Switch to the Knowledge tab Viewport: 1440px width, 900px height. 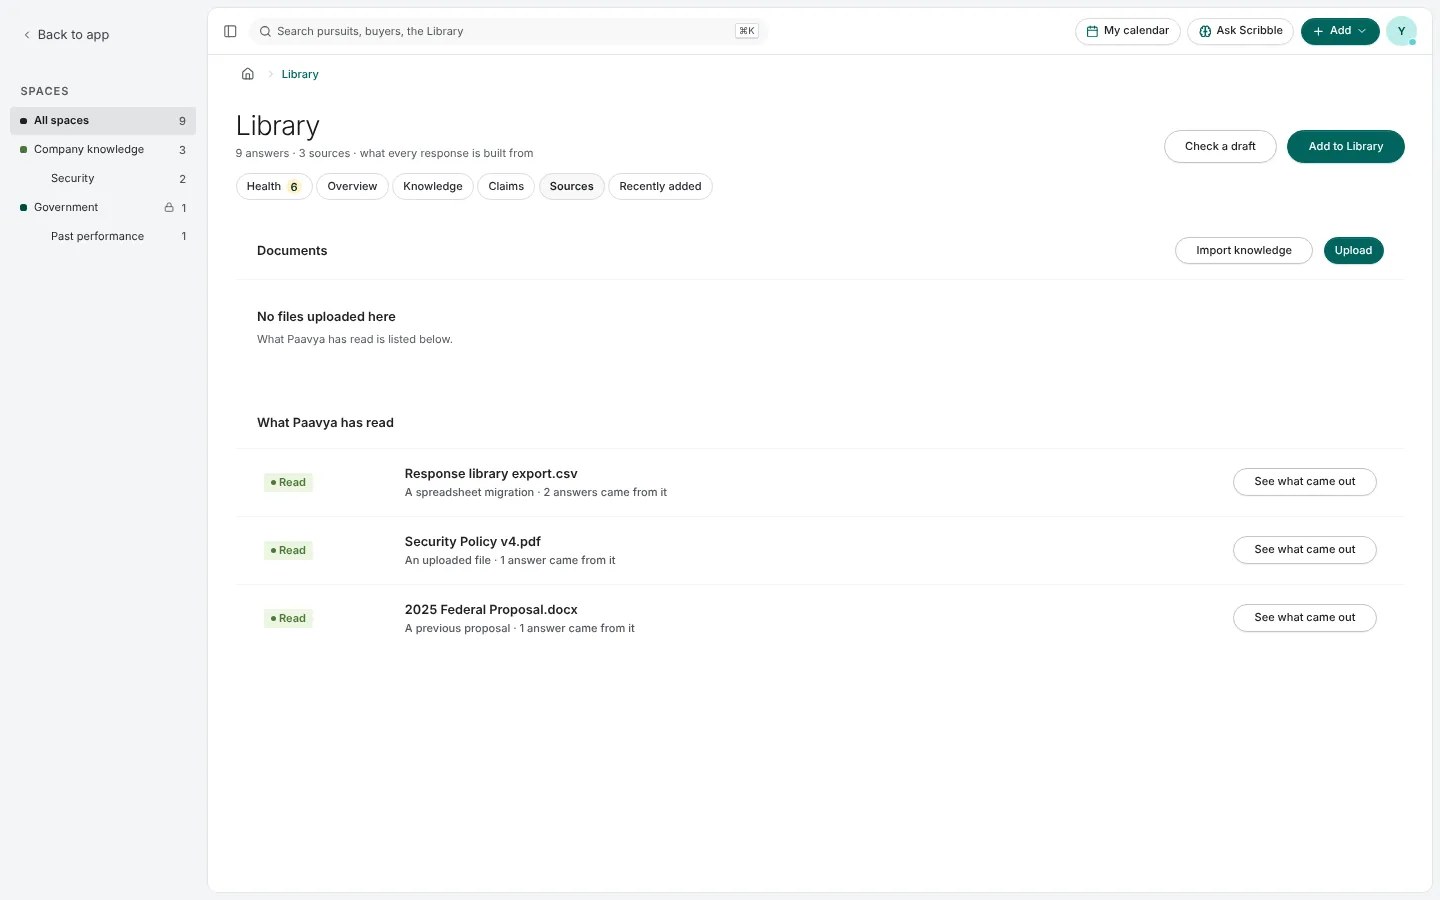432,187
